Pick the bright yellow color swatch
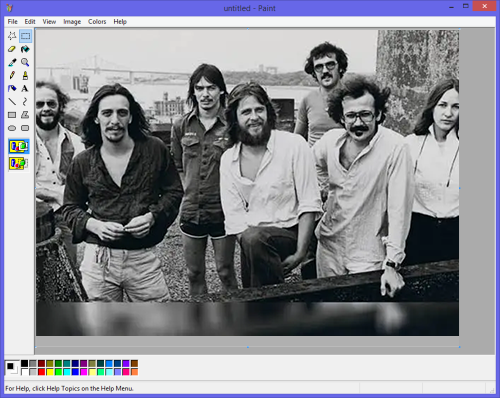The image size is (500, 398). tap(50, 372)
